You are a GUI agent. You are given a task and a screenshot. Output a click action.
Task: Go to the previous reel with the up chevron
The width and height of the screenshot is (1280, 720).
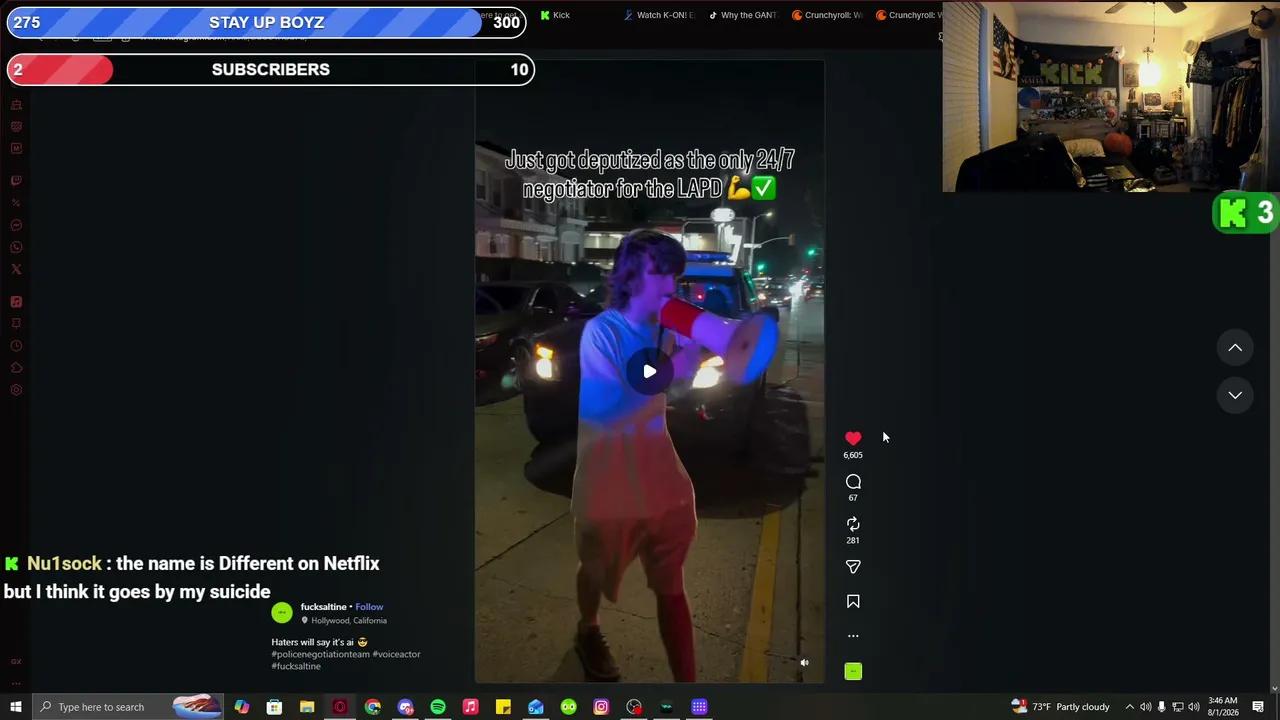1235,348
